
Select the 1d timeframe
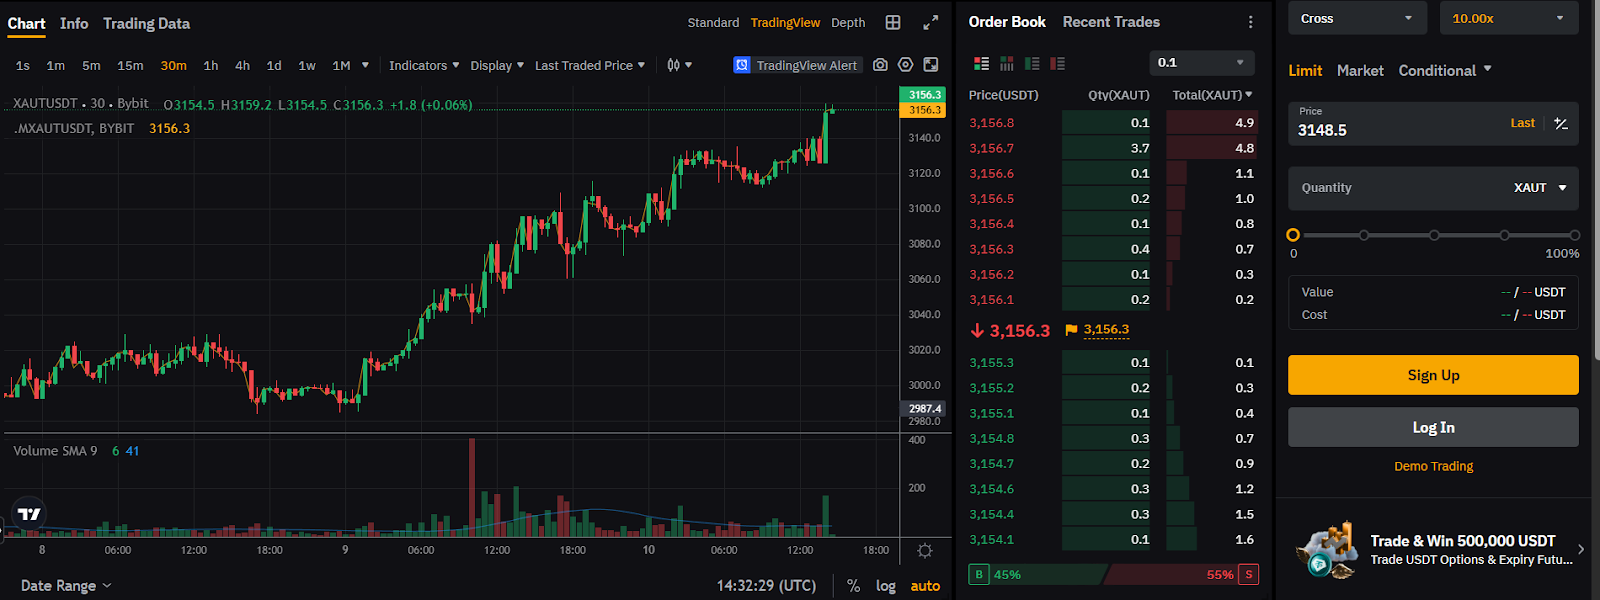click(x=274, y=65)
